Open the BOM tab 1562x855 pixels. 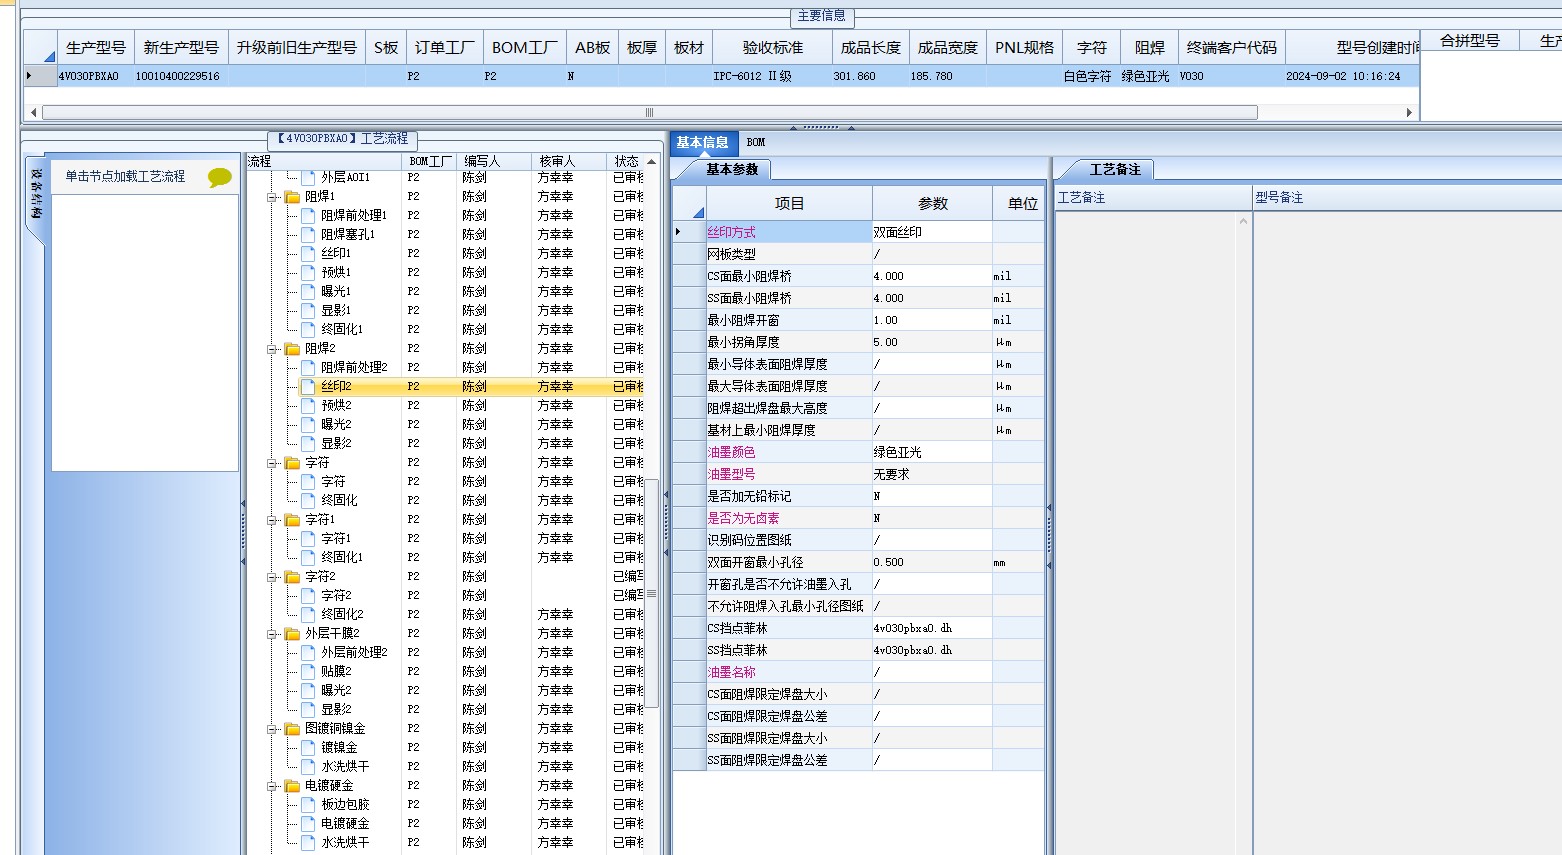click(x=756, y=143)
